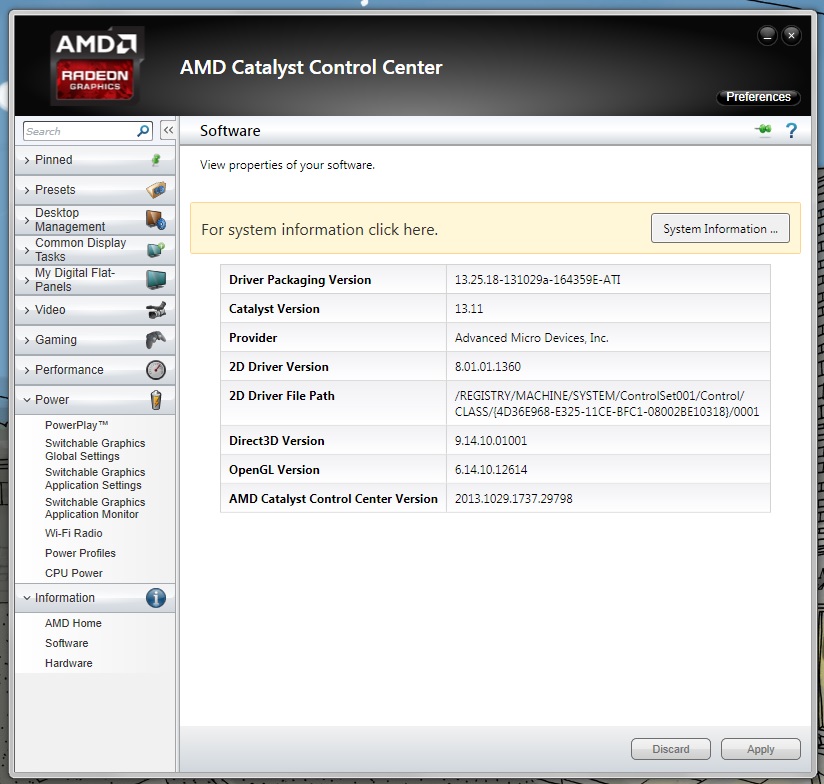Click the Video camcorder icon
The width and height of the screenshot is (824, 784).
point(156,310)
